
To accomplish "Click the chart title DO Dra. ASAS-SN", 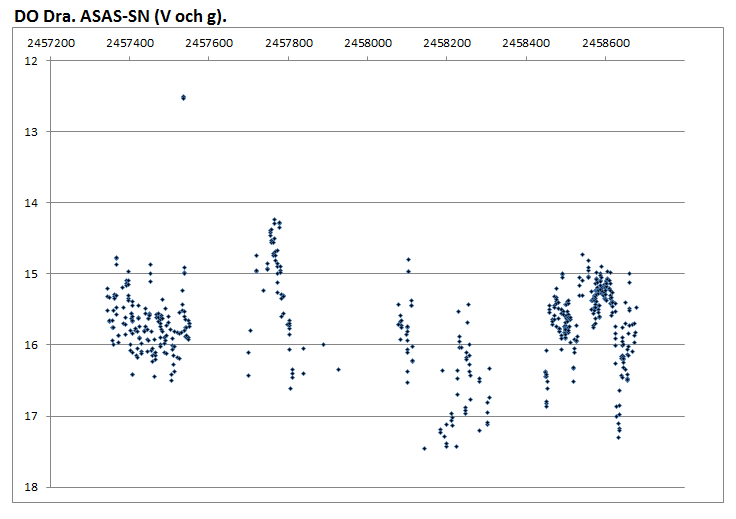I will [x=130, y=17].
